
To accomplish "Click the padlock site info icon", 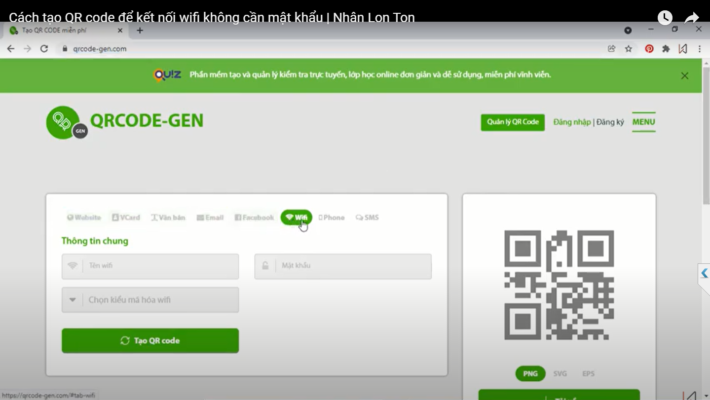I will pos(65,48).
